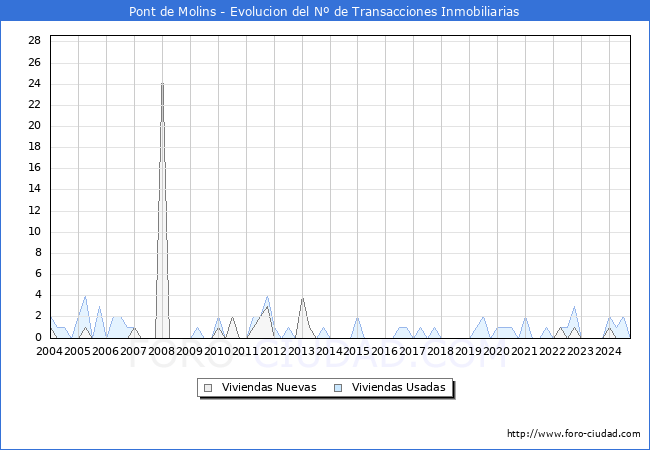Click the 22 y-axis value
Screen dimensions: 650x450
click(x=34, y=105)
